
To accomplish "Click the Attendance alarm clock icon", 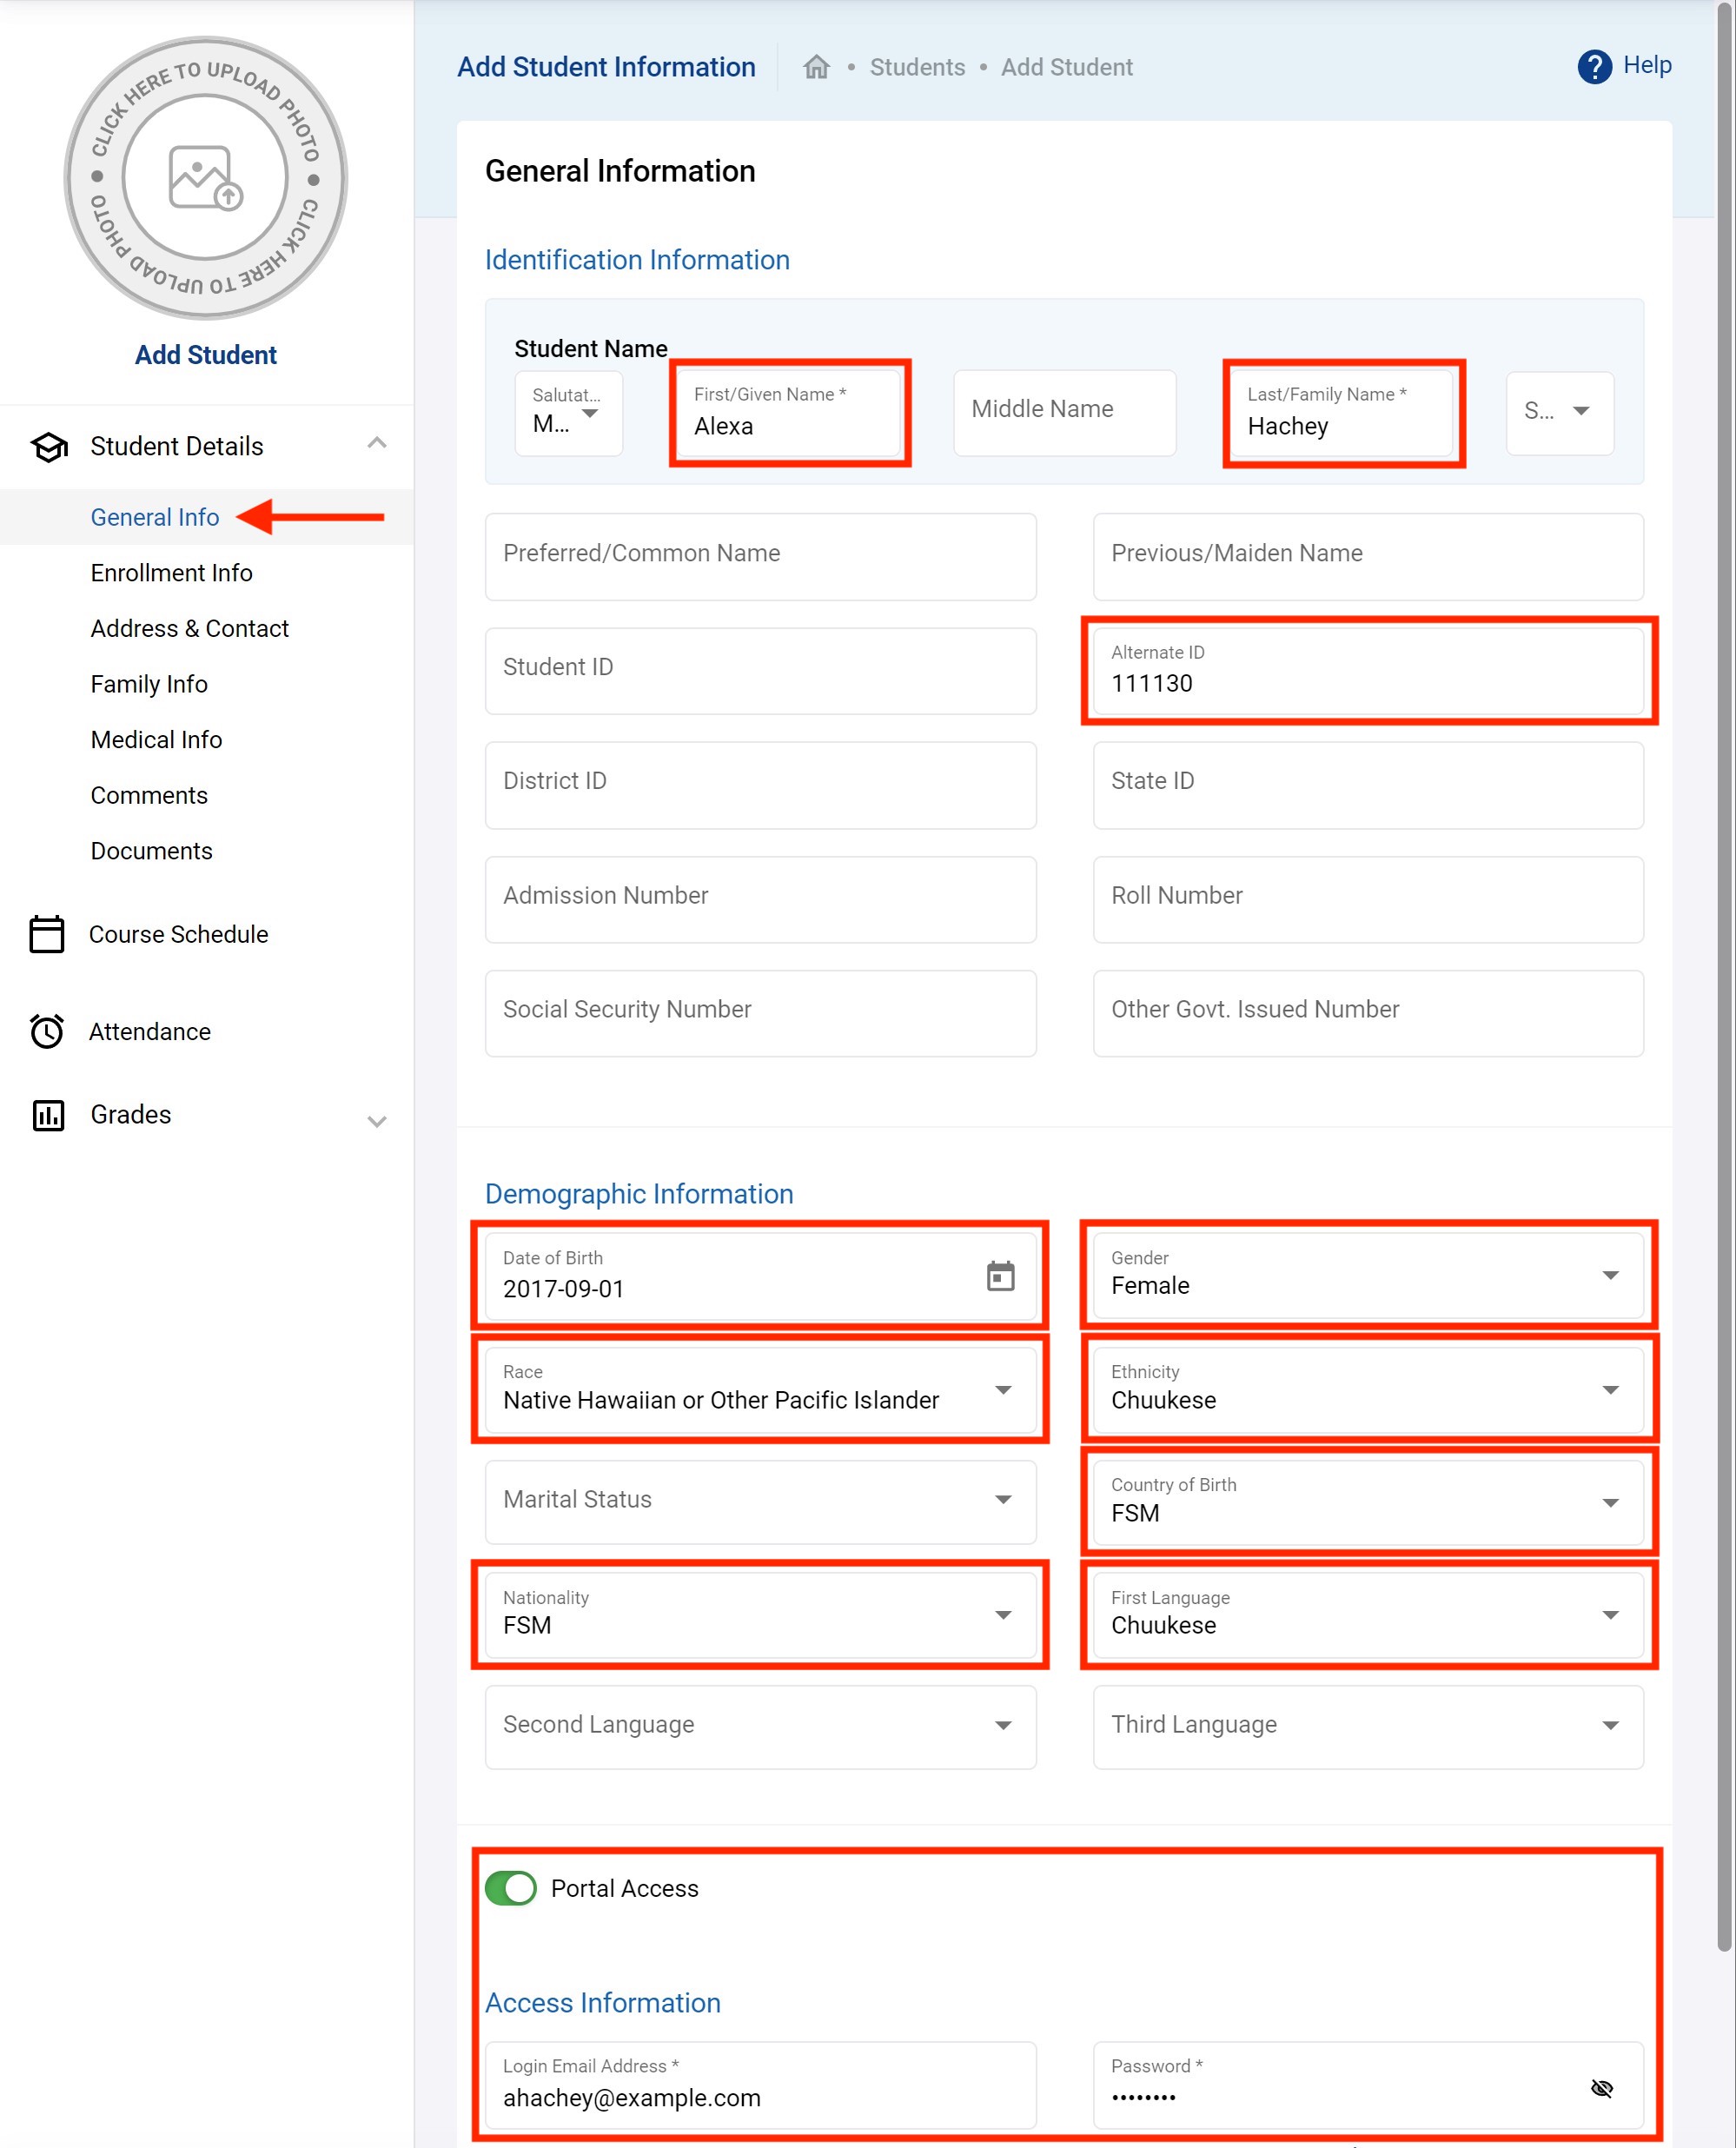I will 47,1031.
